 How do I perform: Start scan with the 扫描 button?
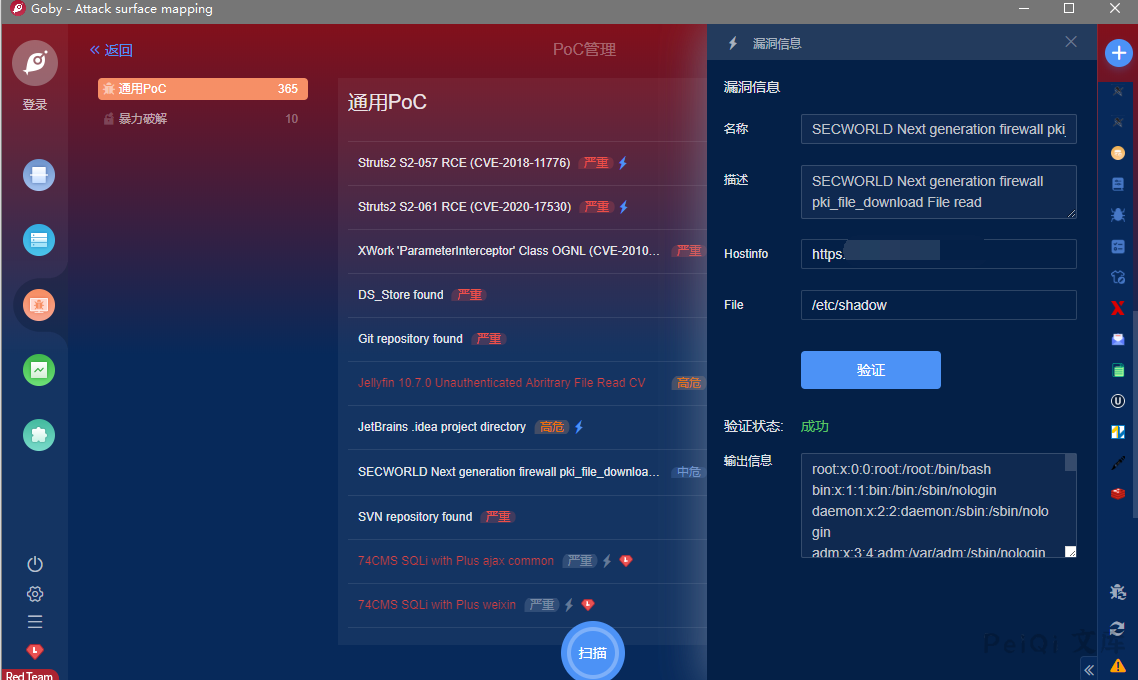(x=592, y=653)
